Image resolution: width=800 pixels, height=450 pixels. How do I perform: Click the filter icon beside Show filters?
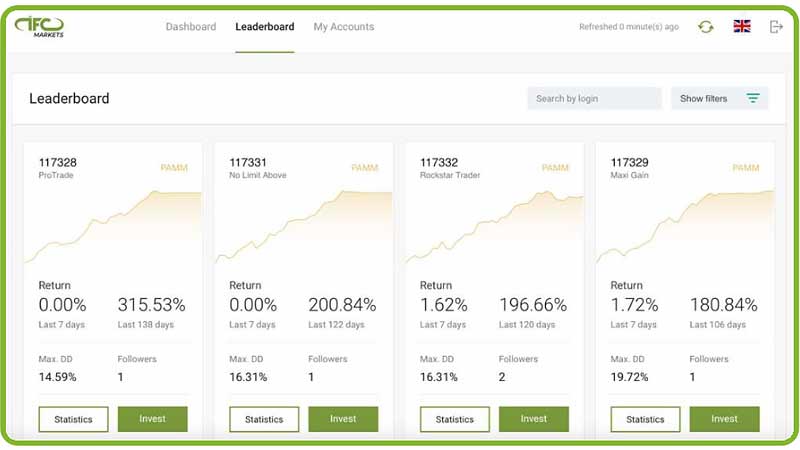click(753, 98)
